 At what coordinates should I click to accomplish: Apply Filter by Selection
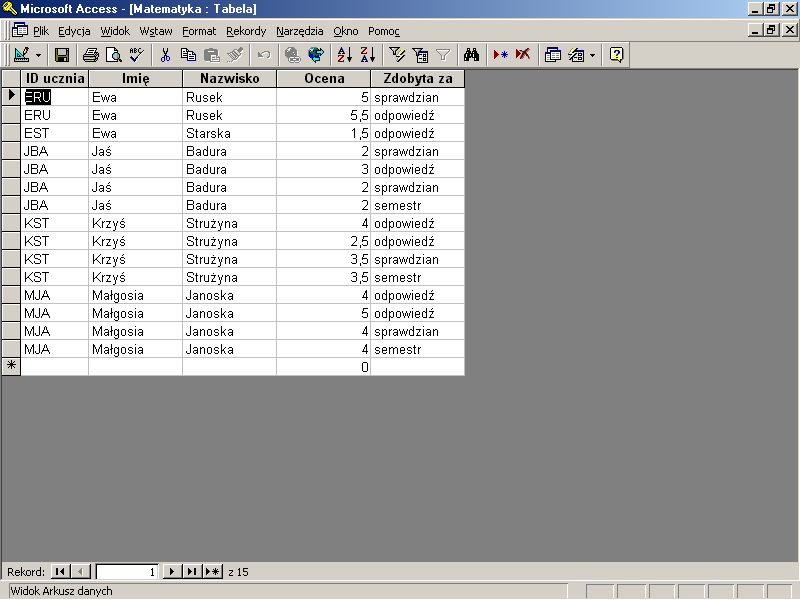397,55
